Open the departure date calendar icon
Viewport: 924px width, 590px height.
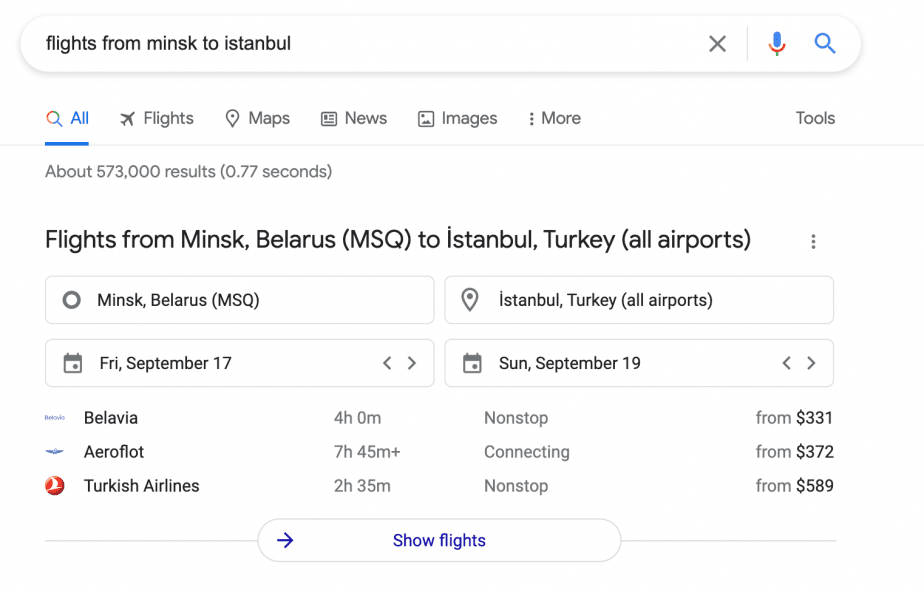pyautogui.click(x=73, y=363)
